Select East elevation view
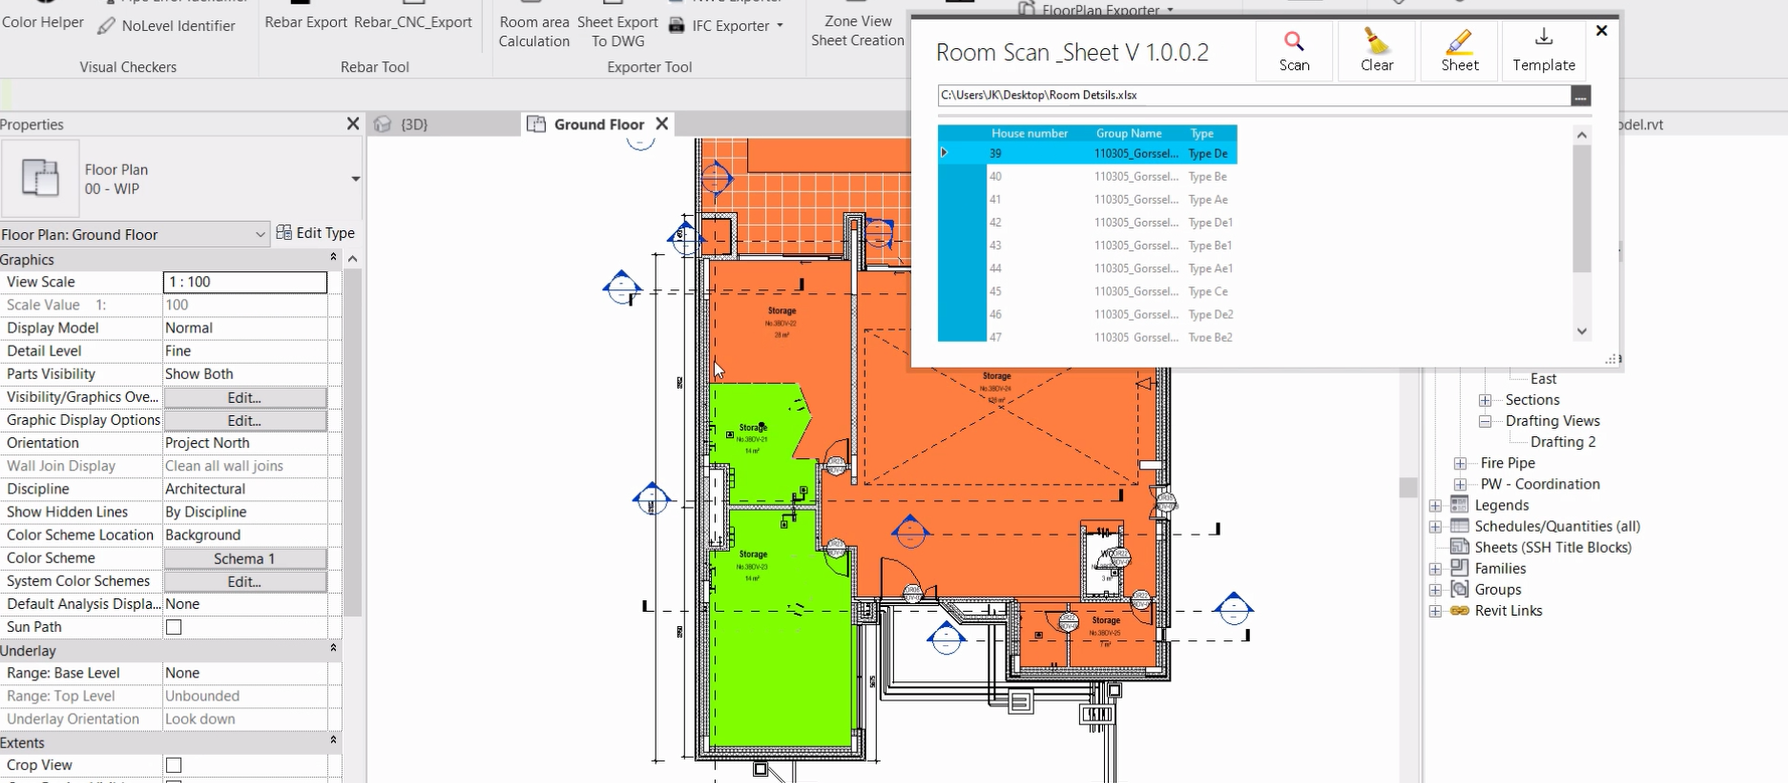Viewport: 1788px width, 783px height. pyautogui.click(x=1543, y=379)
